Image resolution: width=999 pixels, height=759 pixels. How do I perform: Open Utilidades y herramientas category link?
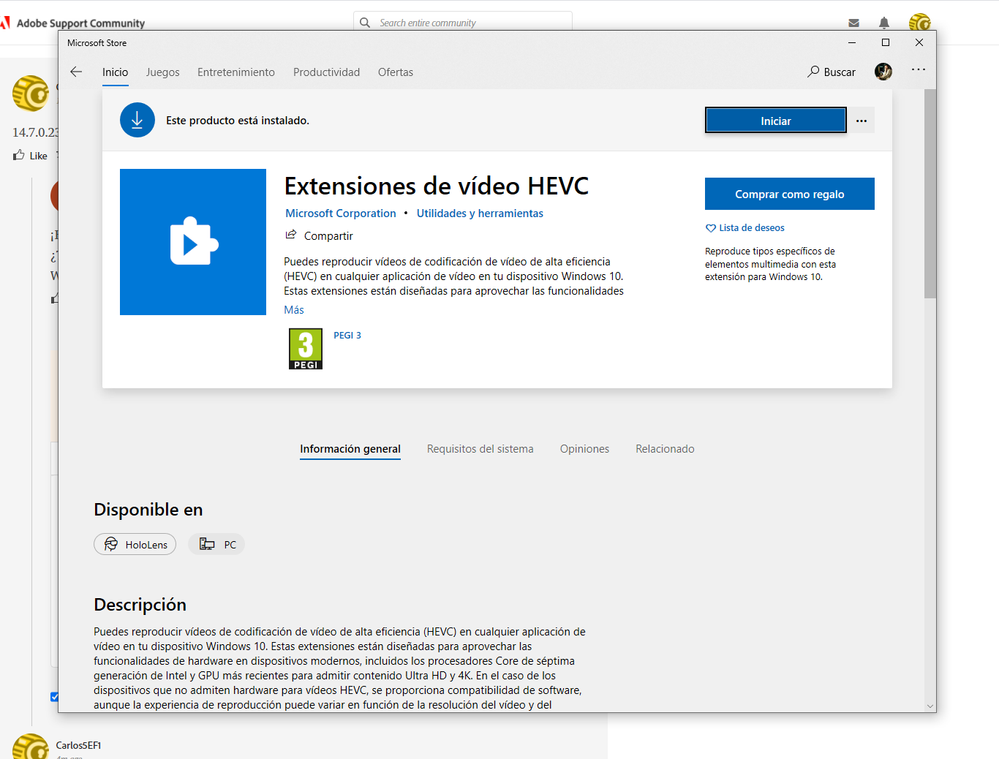(480, 213)
